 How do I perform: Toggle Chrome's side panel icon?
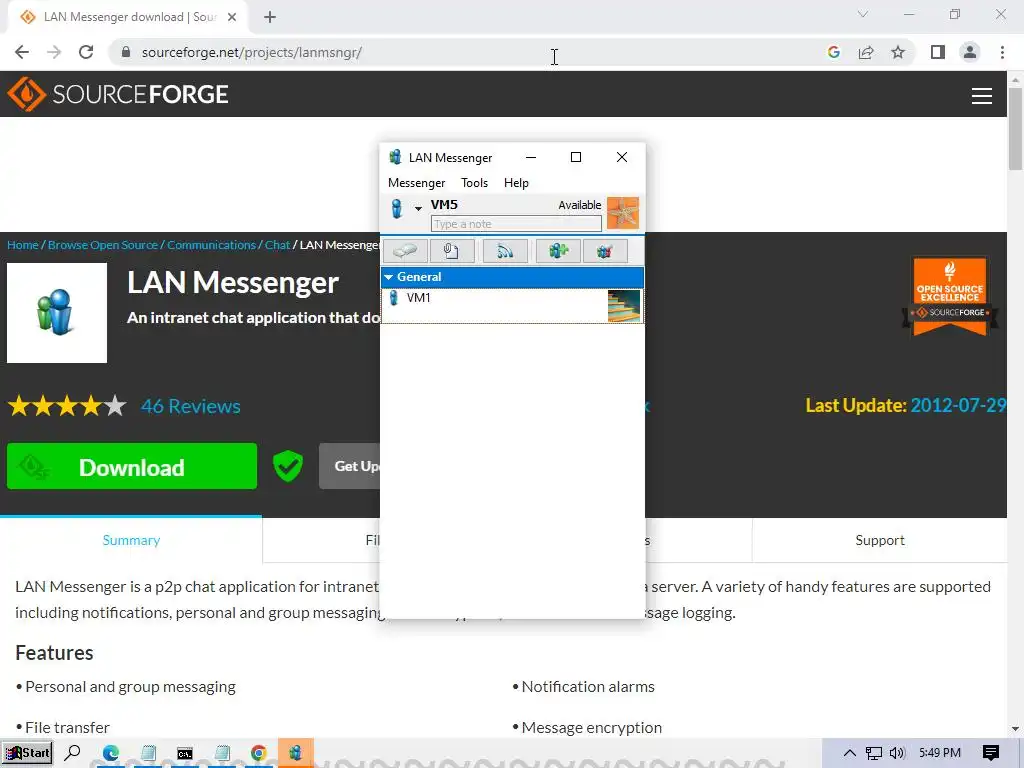tap(938, 52)
